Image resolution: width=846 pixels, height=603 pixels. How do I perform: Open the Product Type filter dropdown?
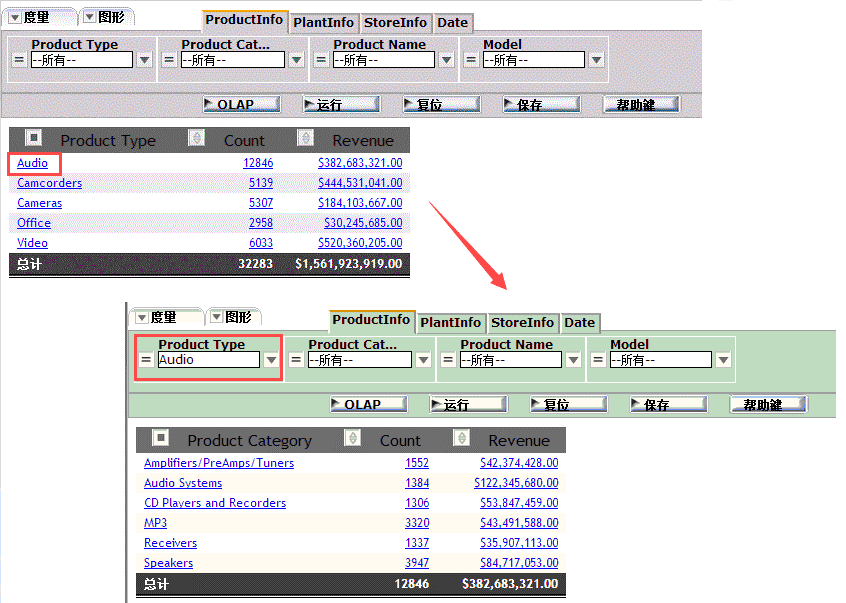pos(142,59)
